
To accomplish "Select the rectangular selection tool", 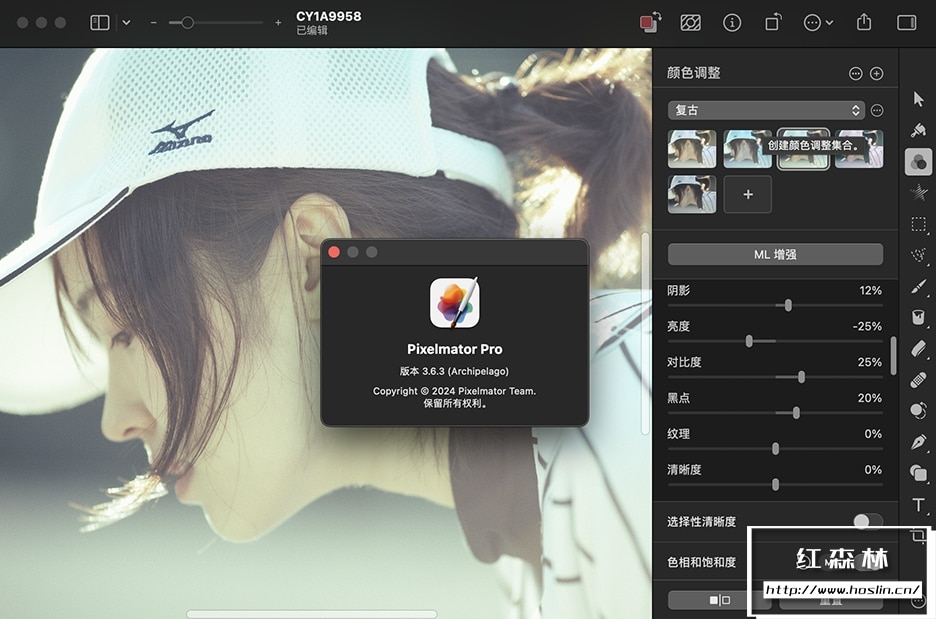I will point(918,224).
